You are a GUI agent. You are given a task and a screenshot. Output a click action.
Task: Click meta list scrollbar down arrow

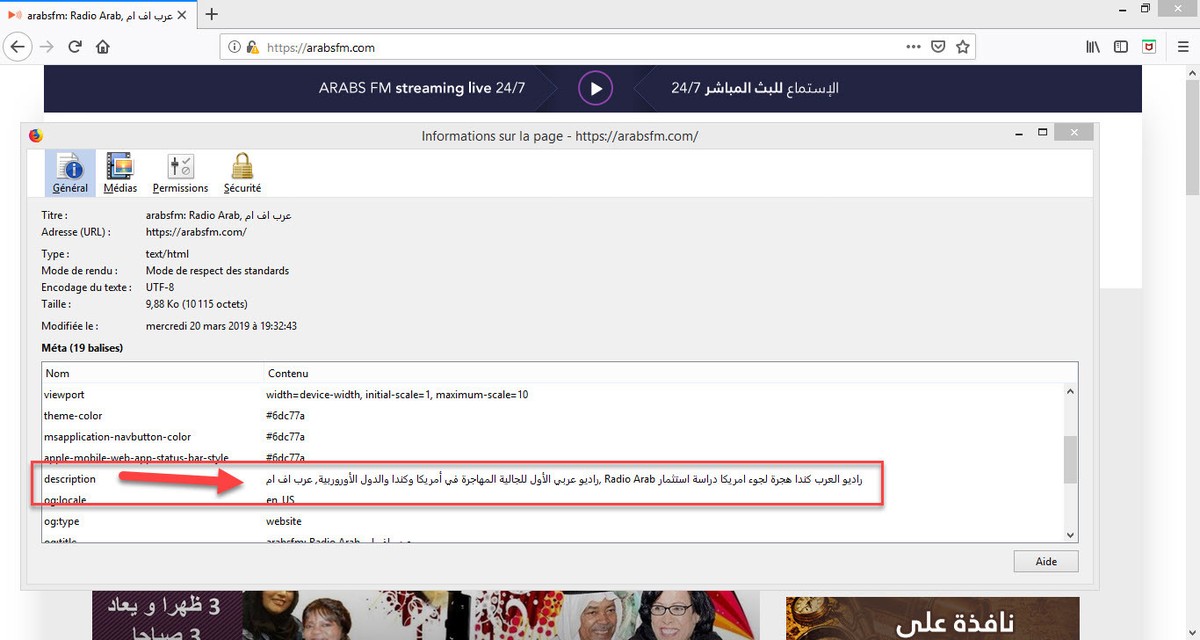(x=1070, y=535)
